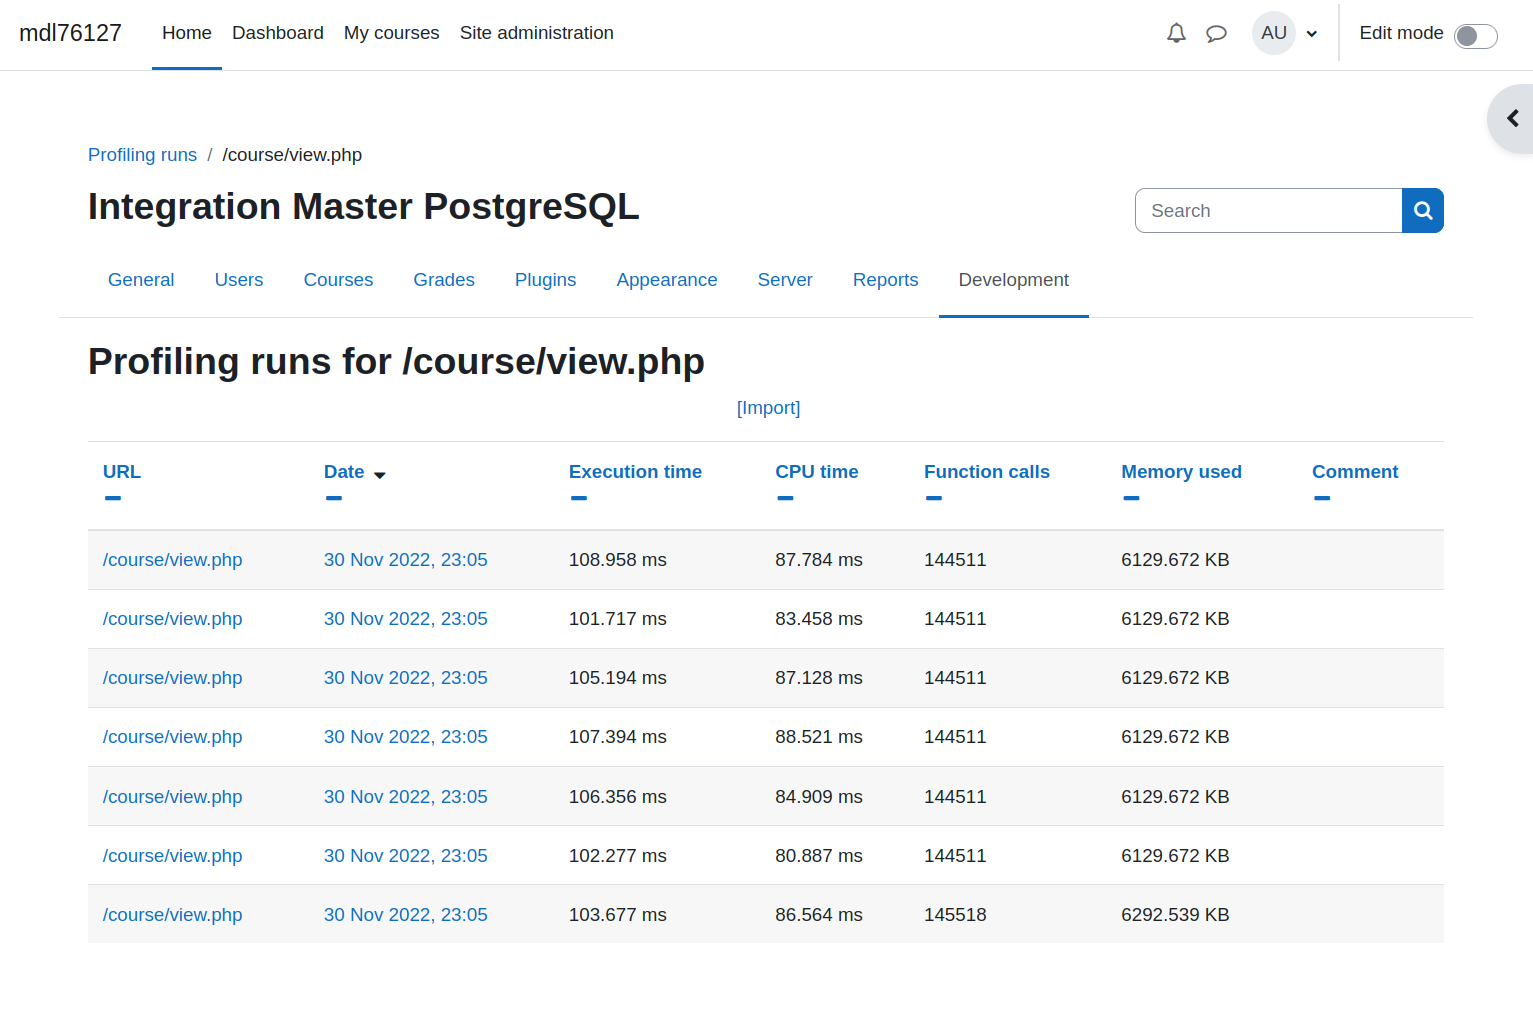Click the Date sort descending arrow

click(380, 475)
